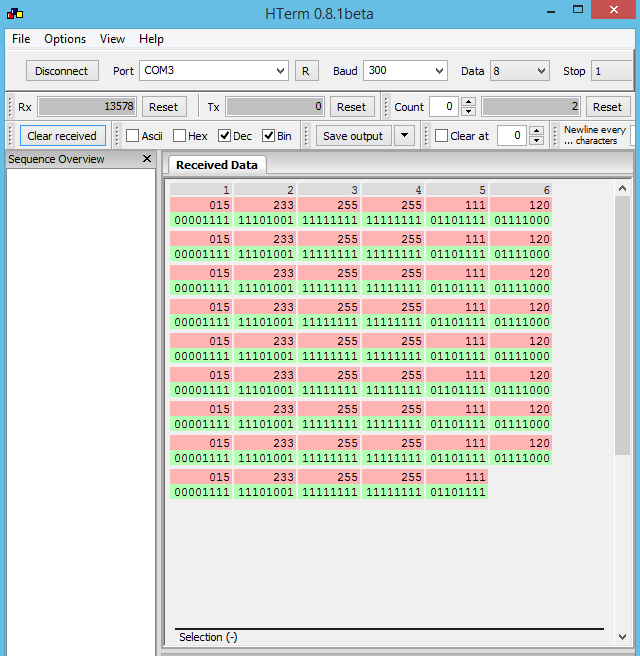Click Clear received button
The height and width of the screenshot is (656, 640).
[x=63, y=136]
